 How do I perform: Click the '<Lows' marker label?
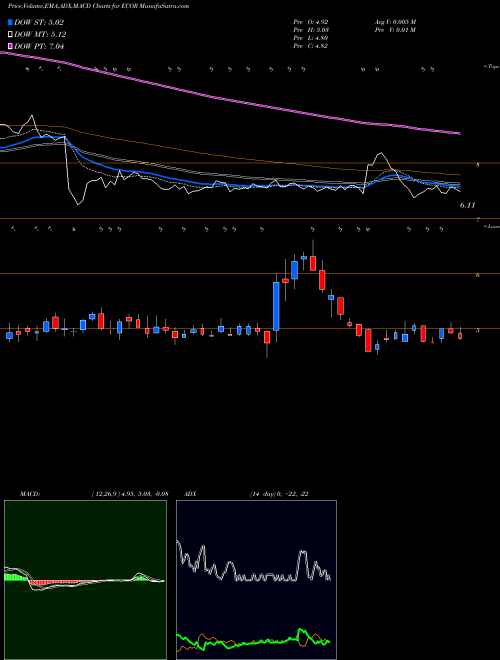pyautogui.click(x=491, y=226)
